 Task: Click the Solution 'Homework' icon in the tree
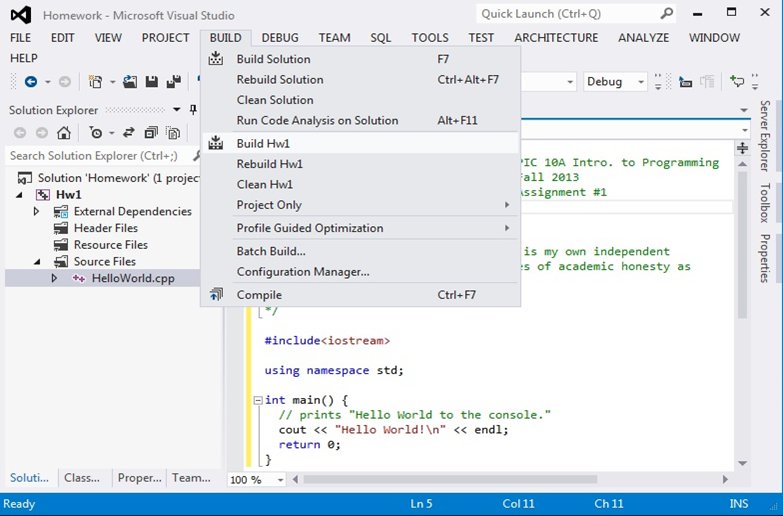coord(24,178)
